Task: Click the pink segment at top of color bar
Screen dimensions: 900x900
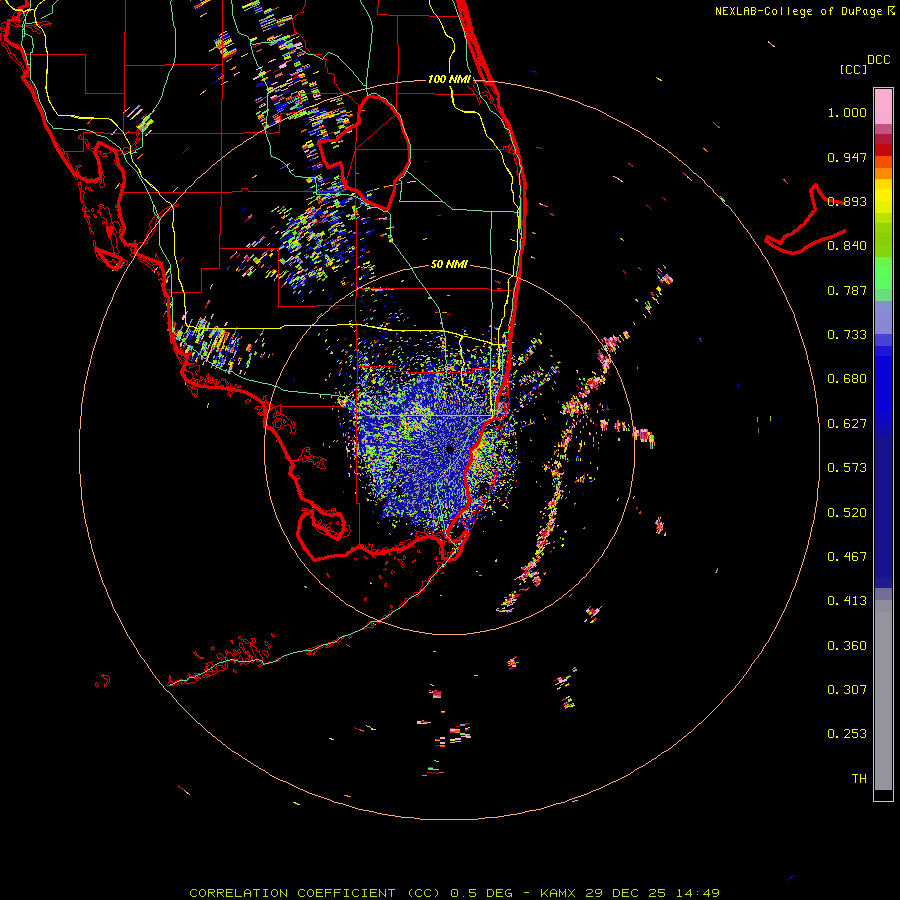Action: 883,106
